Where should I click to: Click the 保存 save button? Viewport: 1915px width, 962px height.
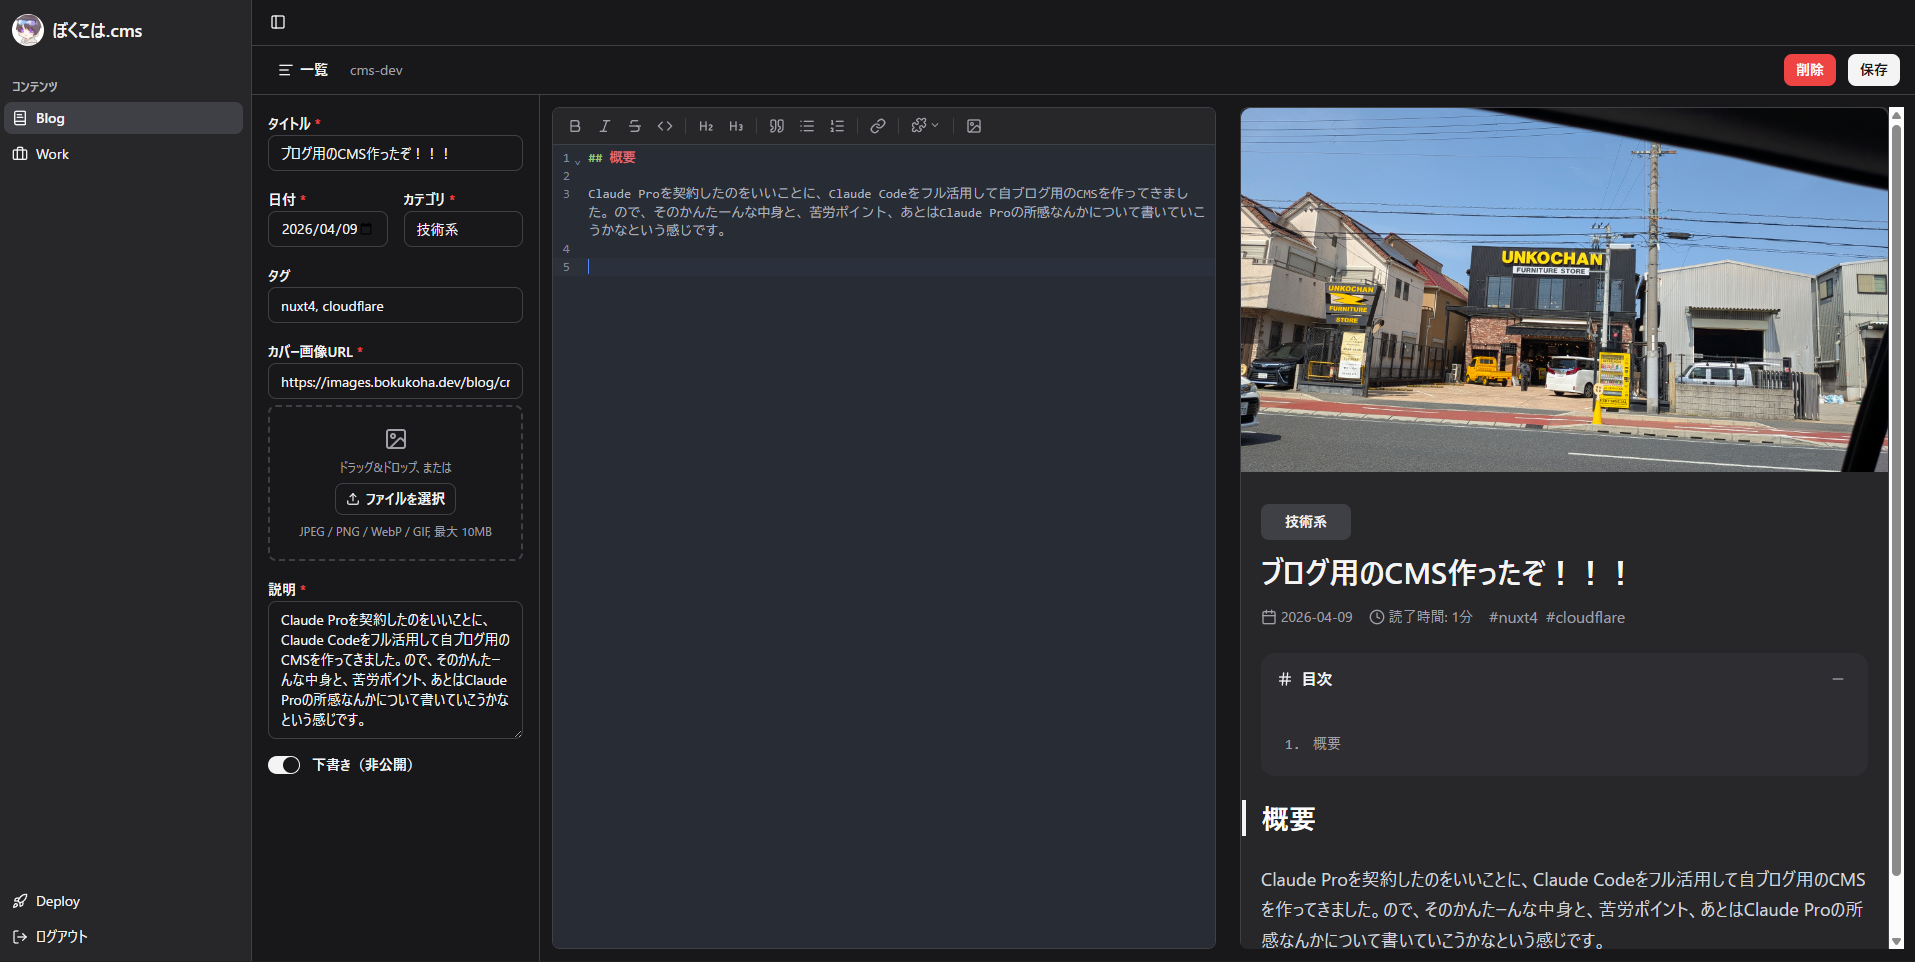coord(1873,70)
